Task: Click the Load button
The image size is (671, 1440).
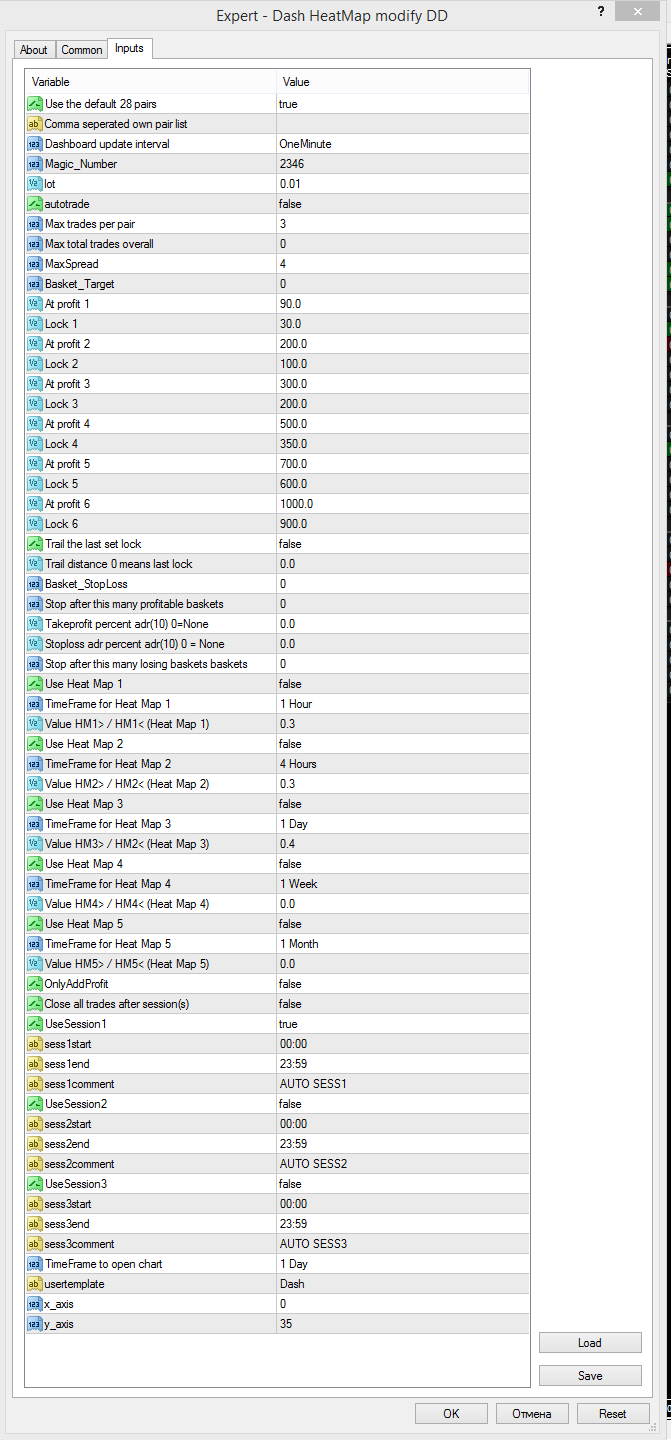Action: 590,1343
